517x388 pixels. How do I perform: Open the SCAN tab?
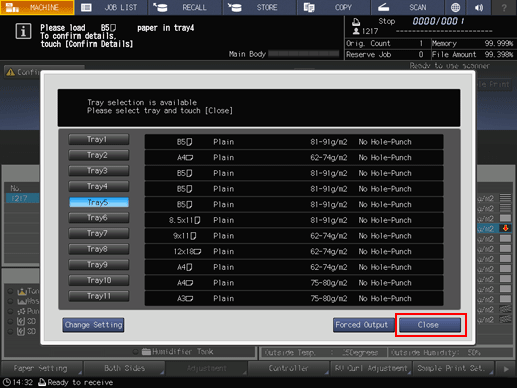tap(407, 7)
